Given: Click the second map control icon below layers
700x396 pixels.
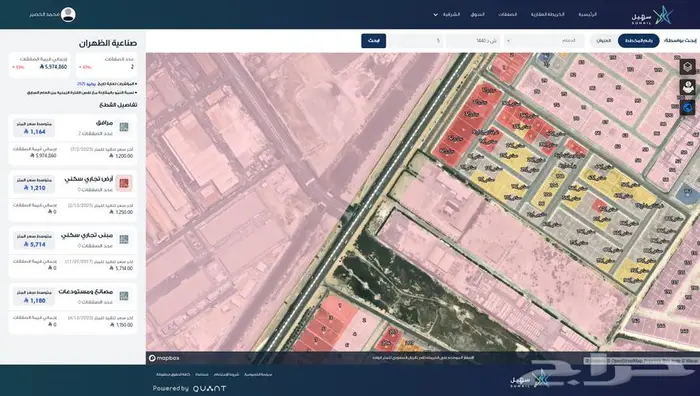Looking at the screenshot, I should (688, 87).
